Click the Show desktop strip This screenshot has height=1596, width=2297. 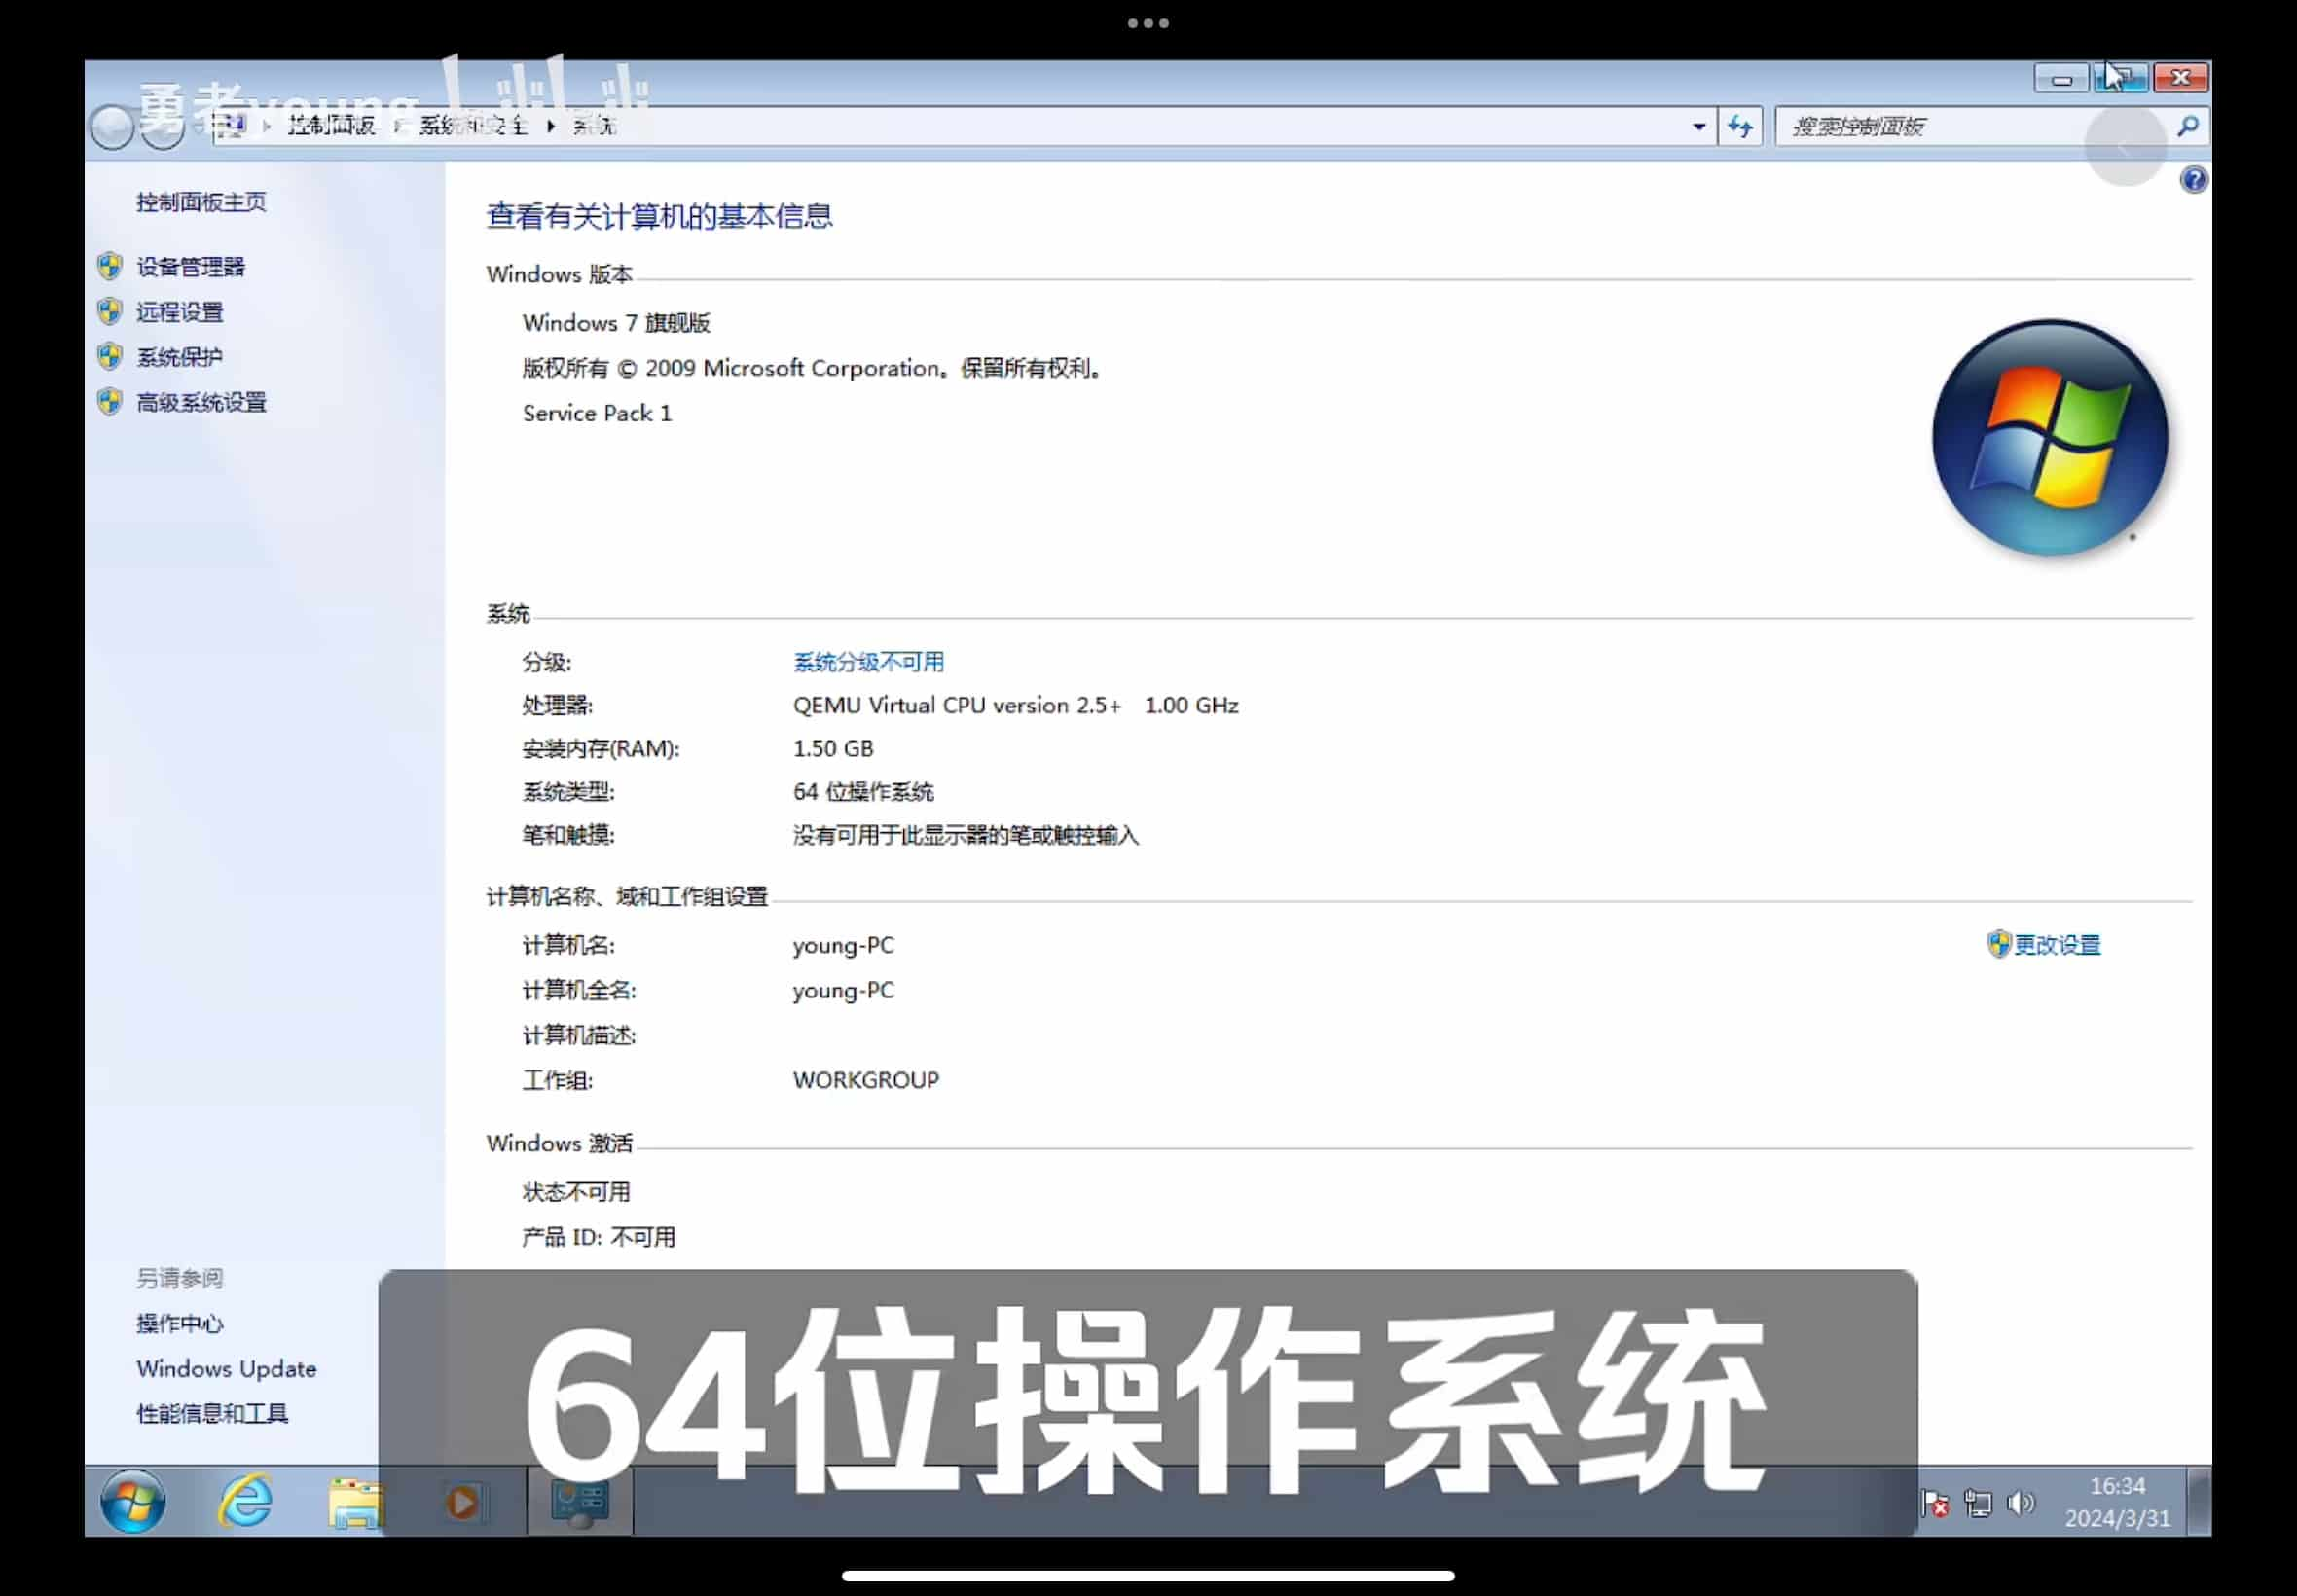pos(2199,1502)
